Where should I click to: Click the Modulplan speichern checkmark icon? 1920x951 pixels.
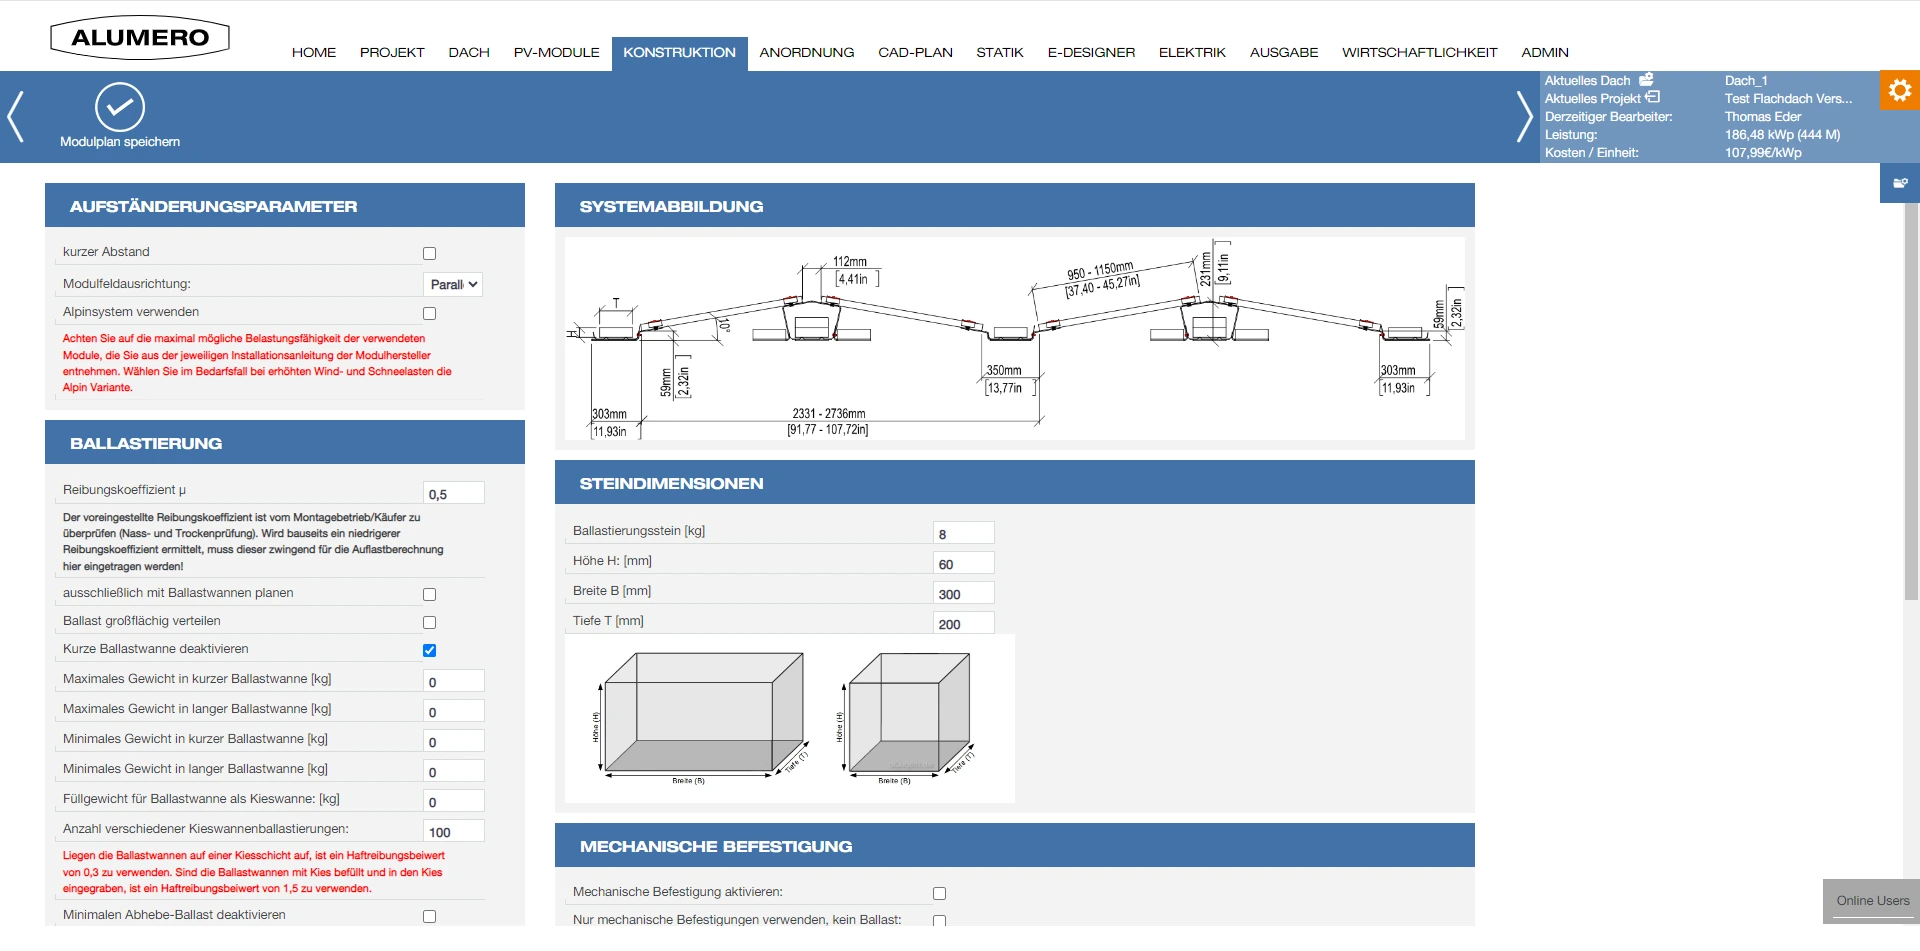pyautogui.click(x=120, y=108)
